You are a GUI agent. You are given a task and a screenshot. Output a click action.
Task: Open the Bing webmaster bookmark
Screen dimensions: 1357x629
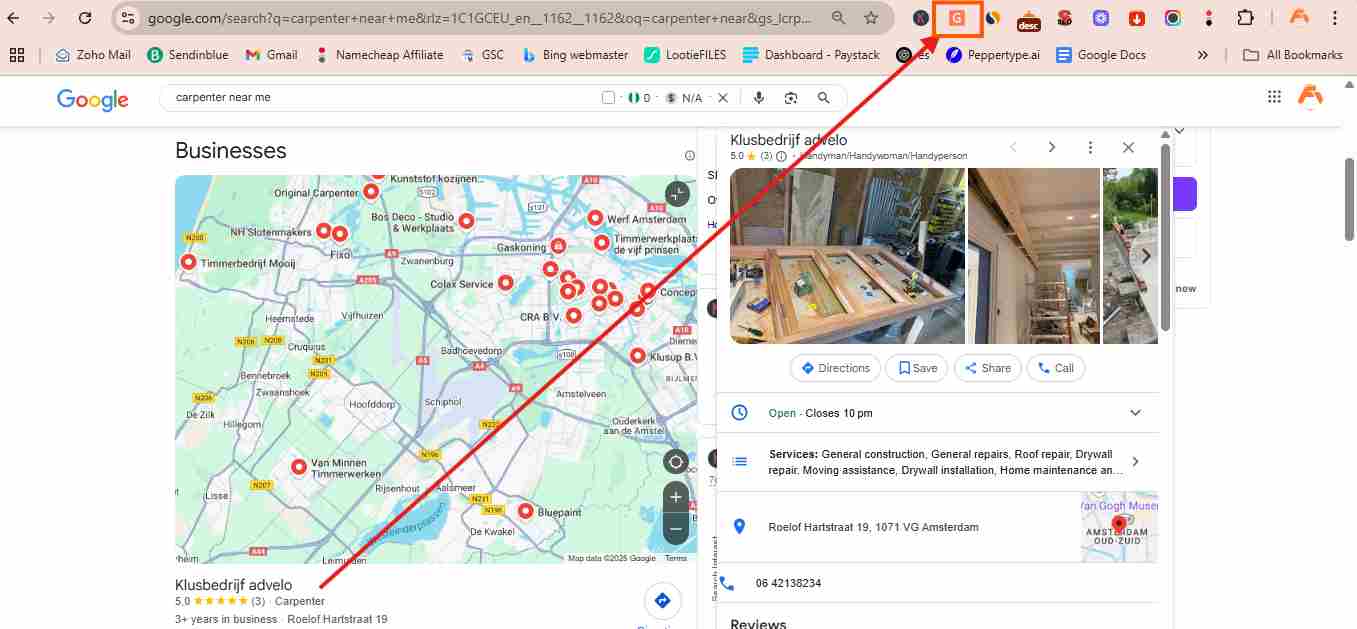(x=575, y=55)
